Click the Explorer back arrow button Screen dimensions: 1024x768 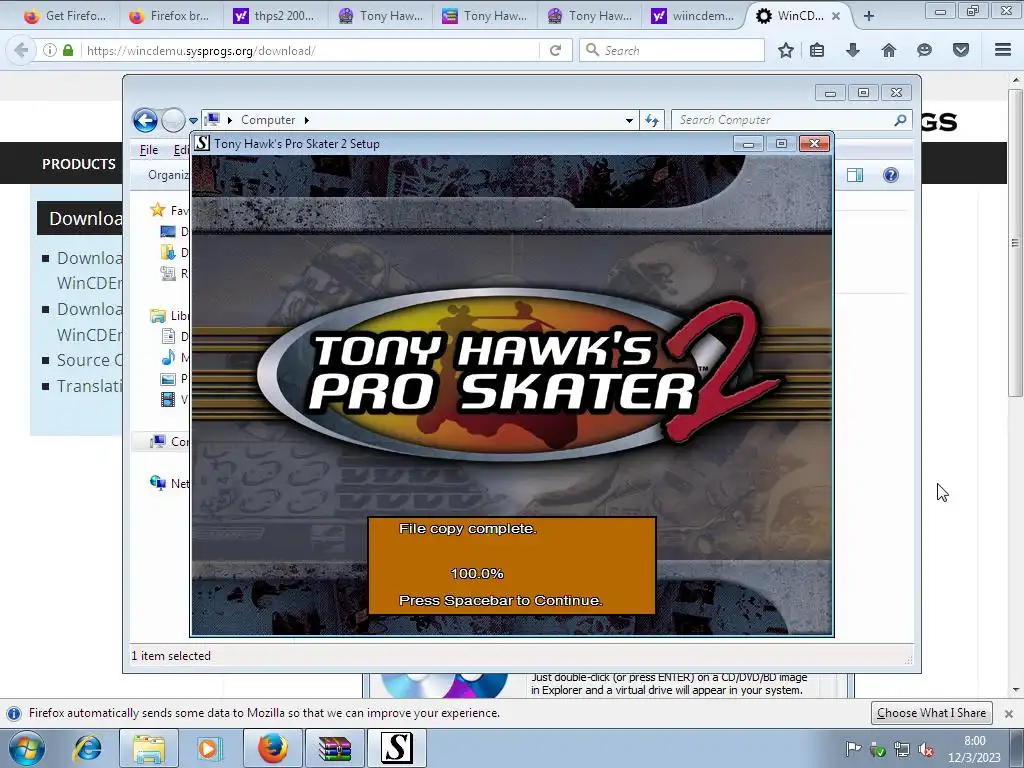145,120
